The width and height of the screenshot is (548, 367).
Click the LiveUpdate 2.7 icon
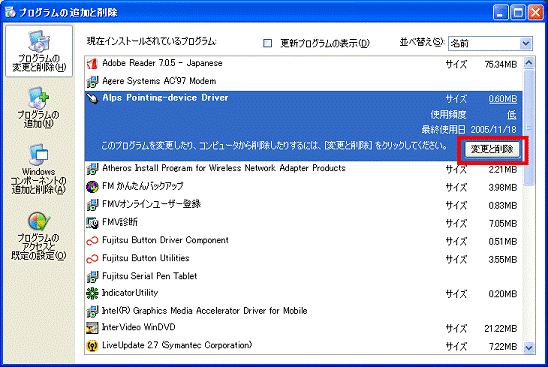(x=92, y=346)
